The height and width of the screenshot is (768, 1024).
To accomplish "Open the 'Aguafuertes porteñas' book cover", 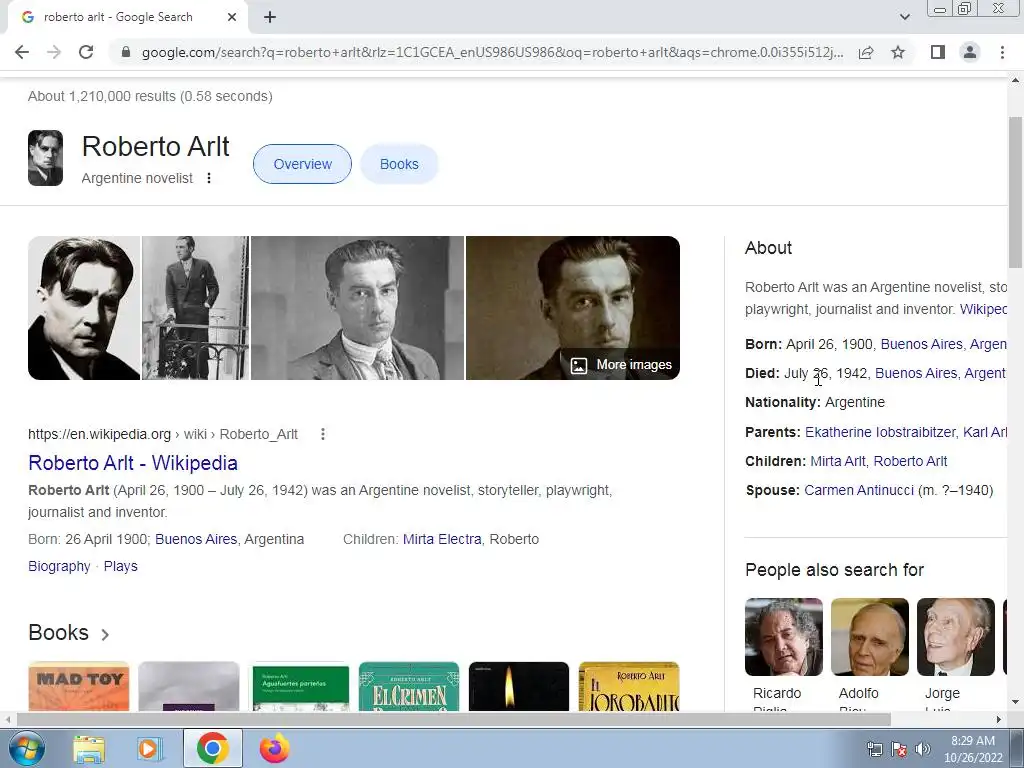I will pyautogui.click(x=298, y=686).
